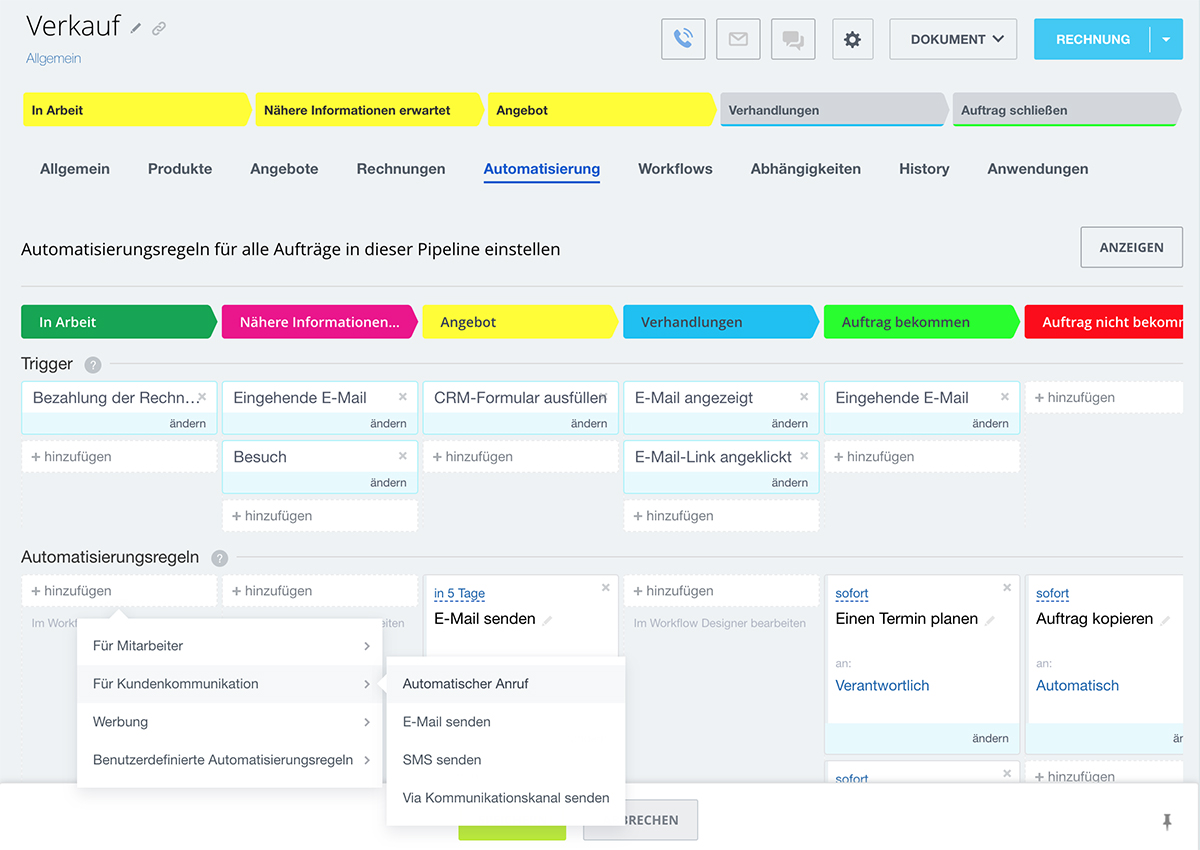Viewport: 1200px width, 850px height.
Task: Select Via Kommunikationskanal senden option
Action: (506, 798)
